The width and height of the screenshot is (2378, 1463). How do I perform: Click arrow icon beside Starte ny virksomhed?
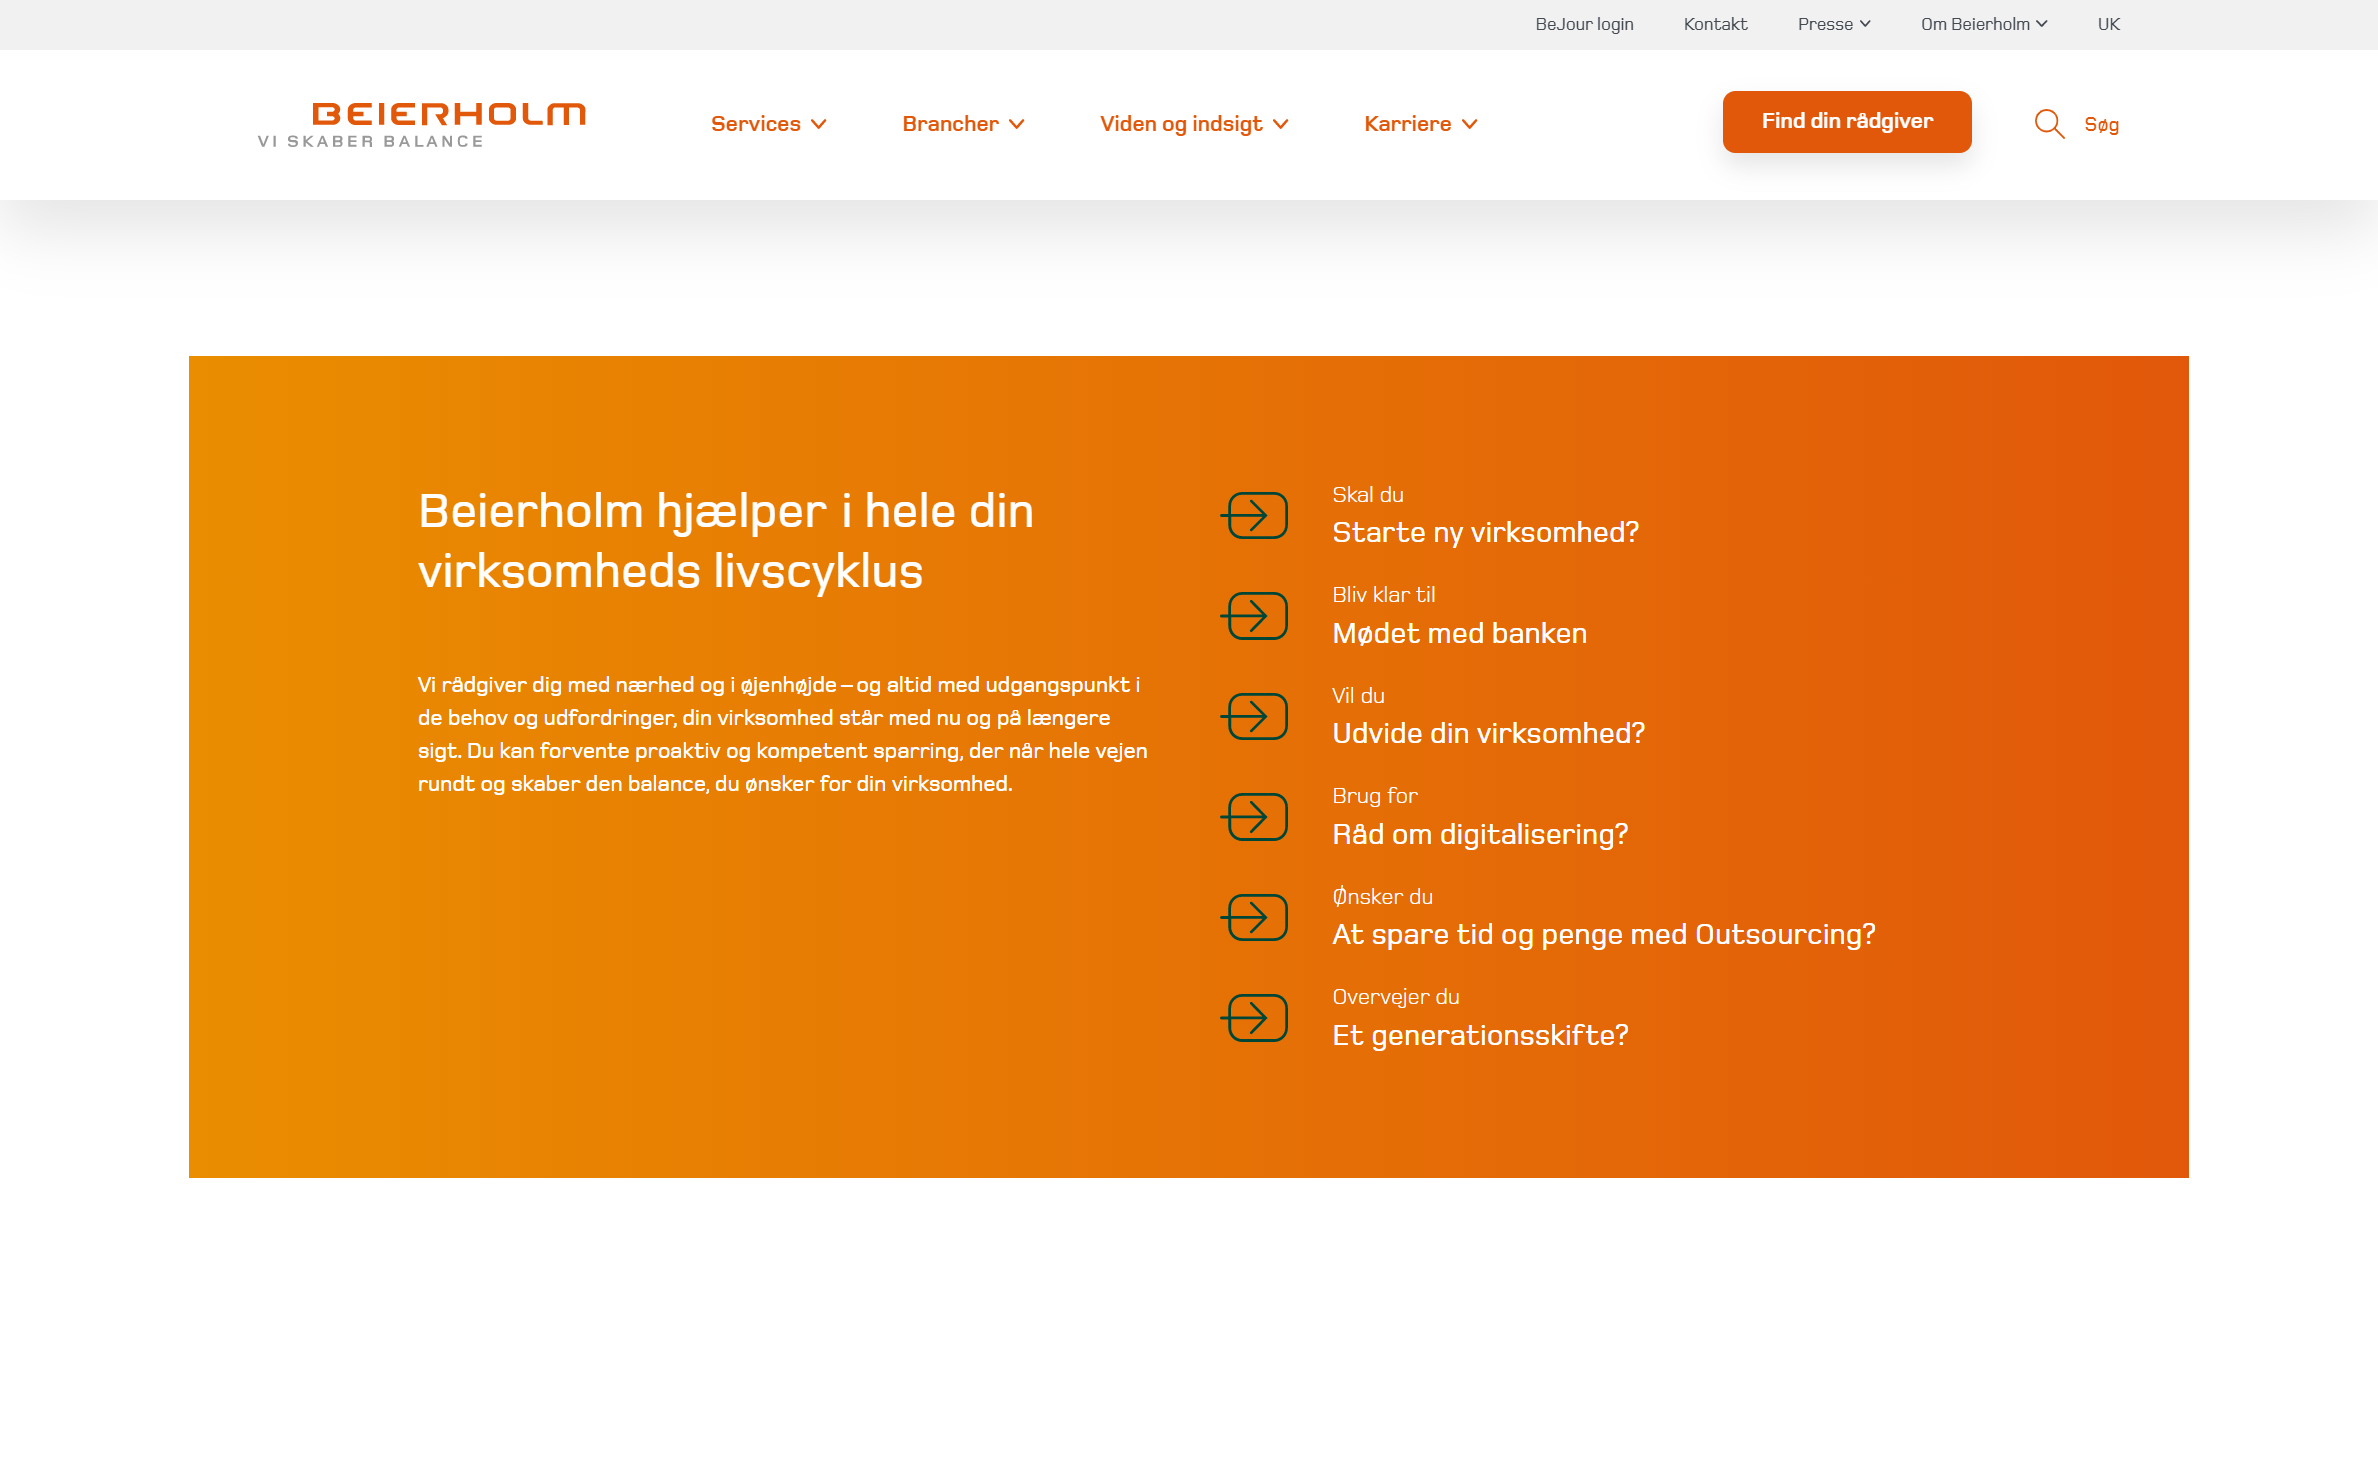(1254, 516)
